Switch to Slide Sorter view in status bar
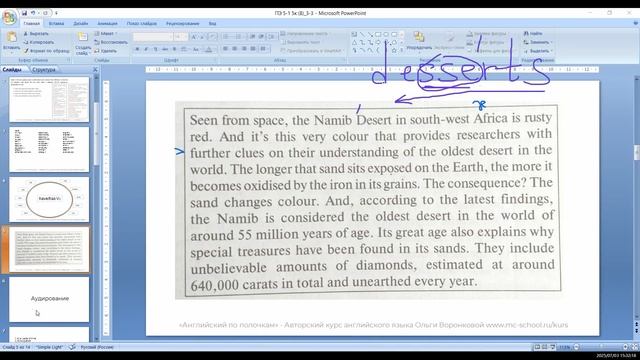 click(x=545, y=347)
